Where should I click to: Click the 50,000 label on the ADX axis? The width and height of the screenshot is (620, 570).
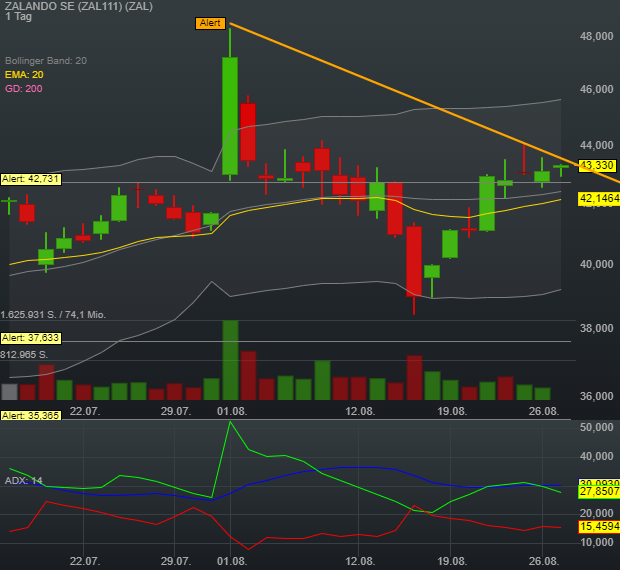point(596,427)
